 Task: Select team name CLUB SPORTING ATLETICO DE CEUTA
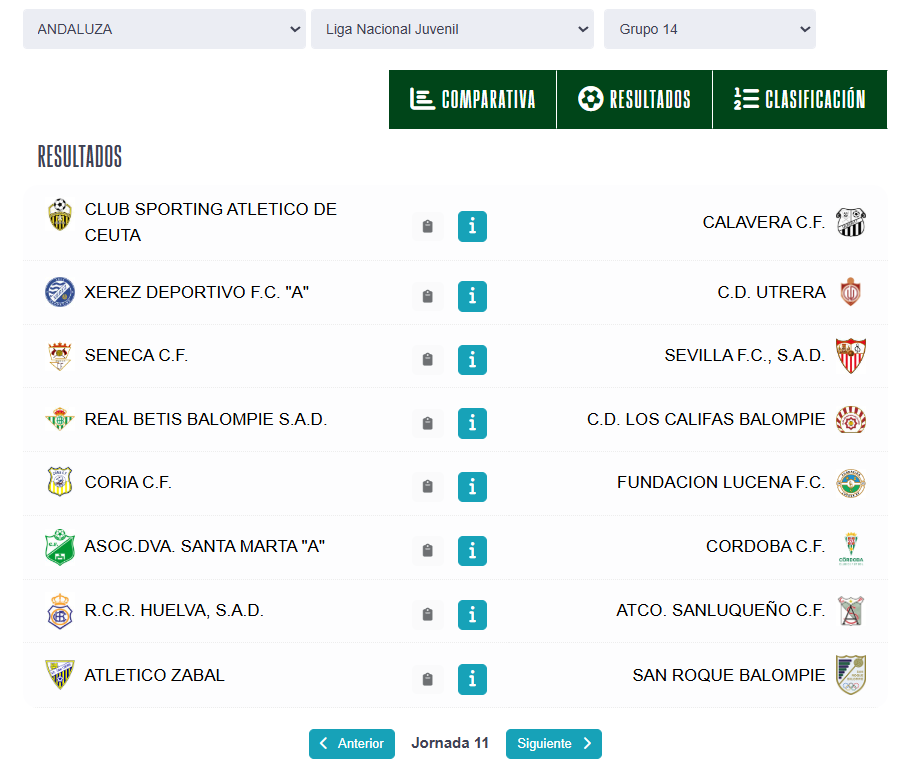click(x=211, y=222)
